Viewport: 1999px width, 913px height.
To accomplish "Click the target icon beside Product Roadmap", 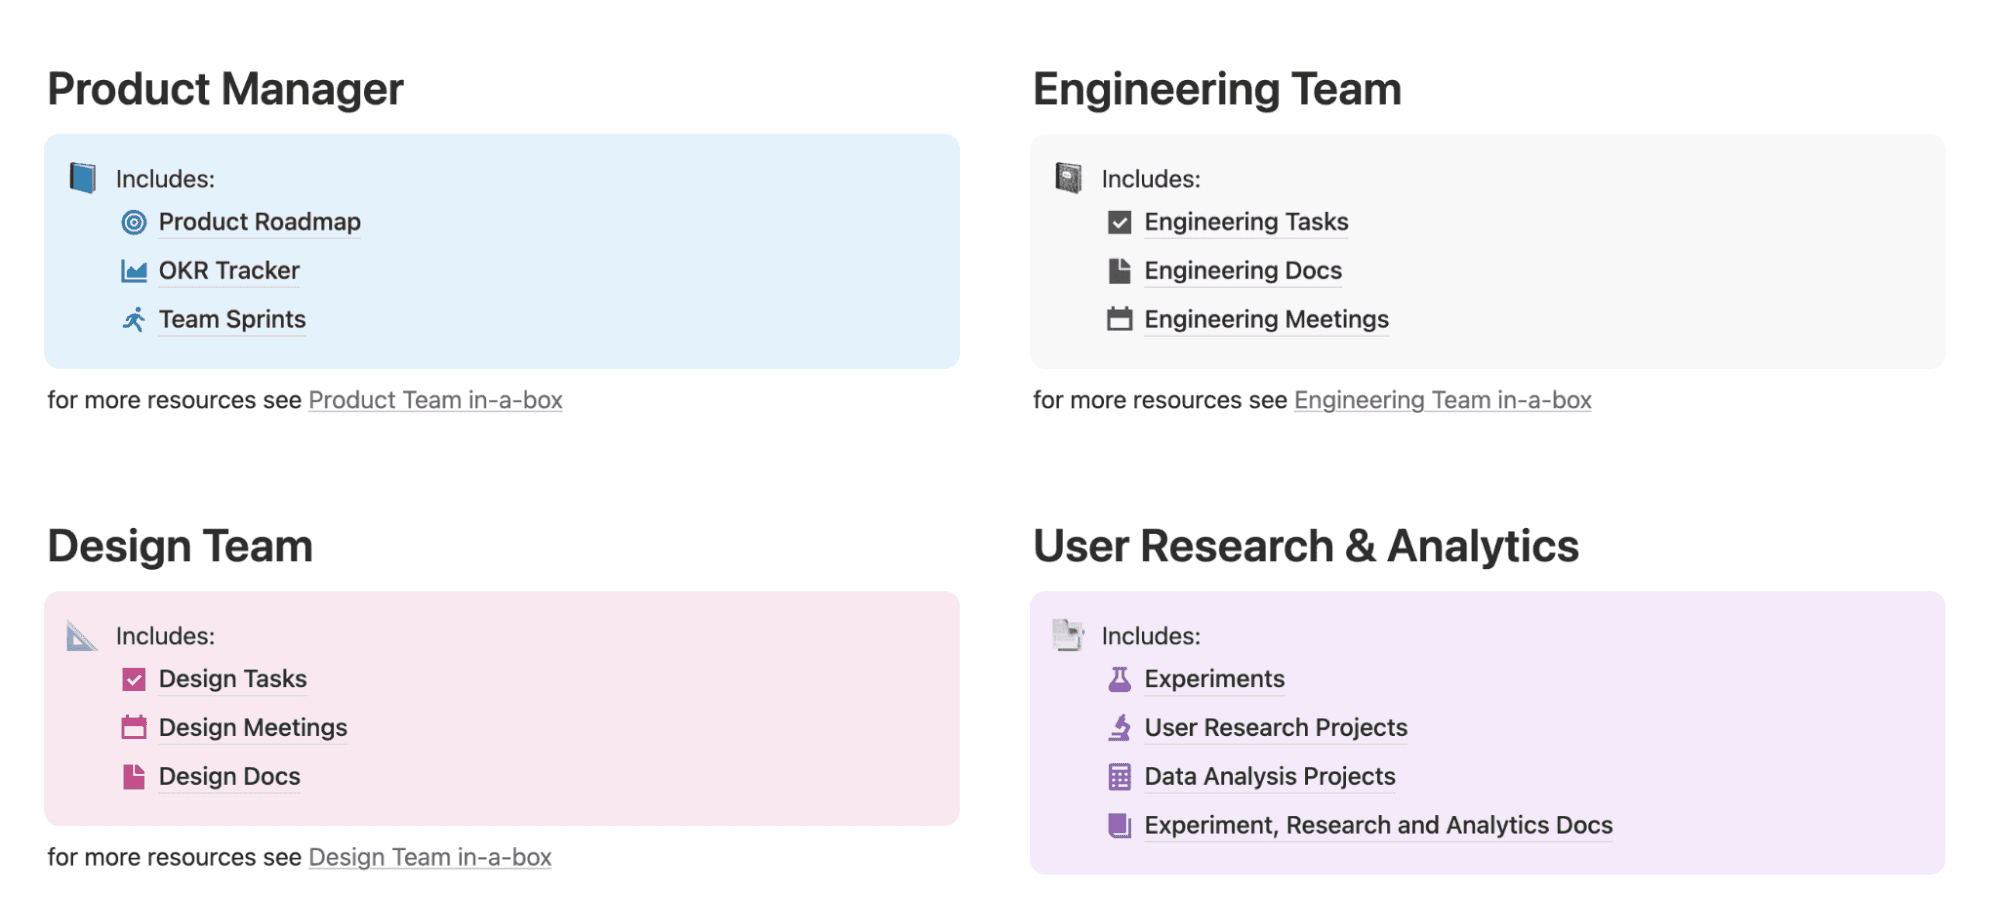I will [133, 222].
